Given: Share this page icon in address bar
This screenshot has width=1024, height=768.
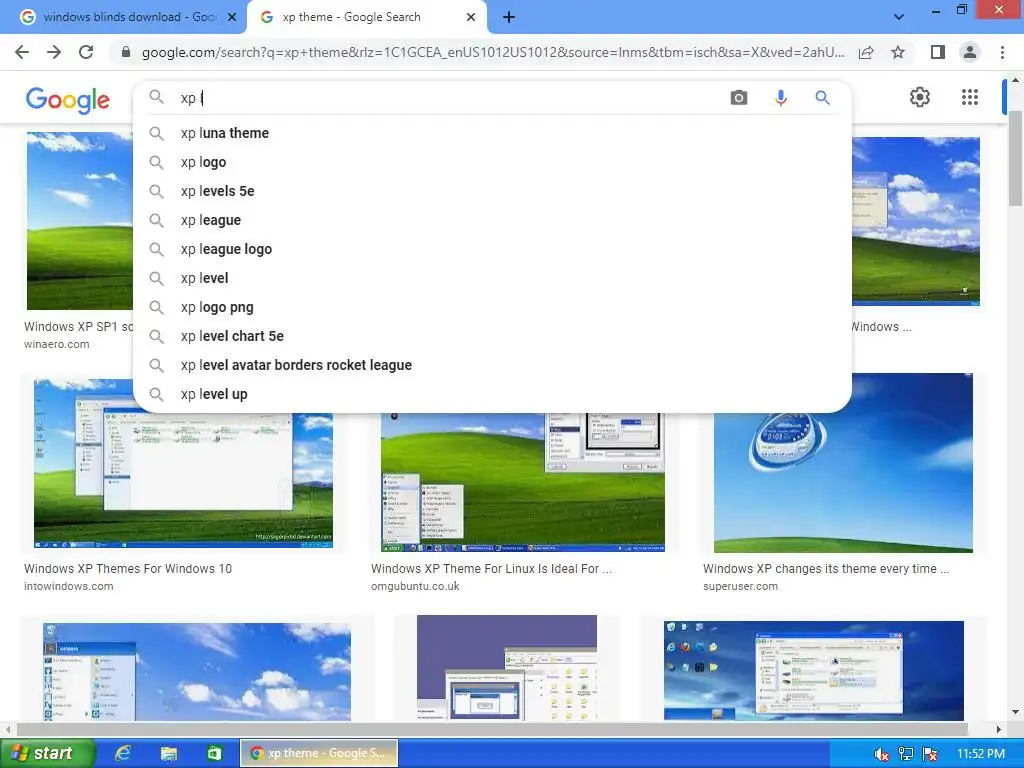Looking at the screenshot, I should point(866,52).
